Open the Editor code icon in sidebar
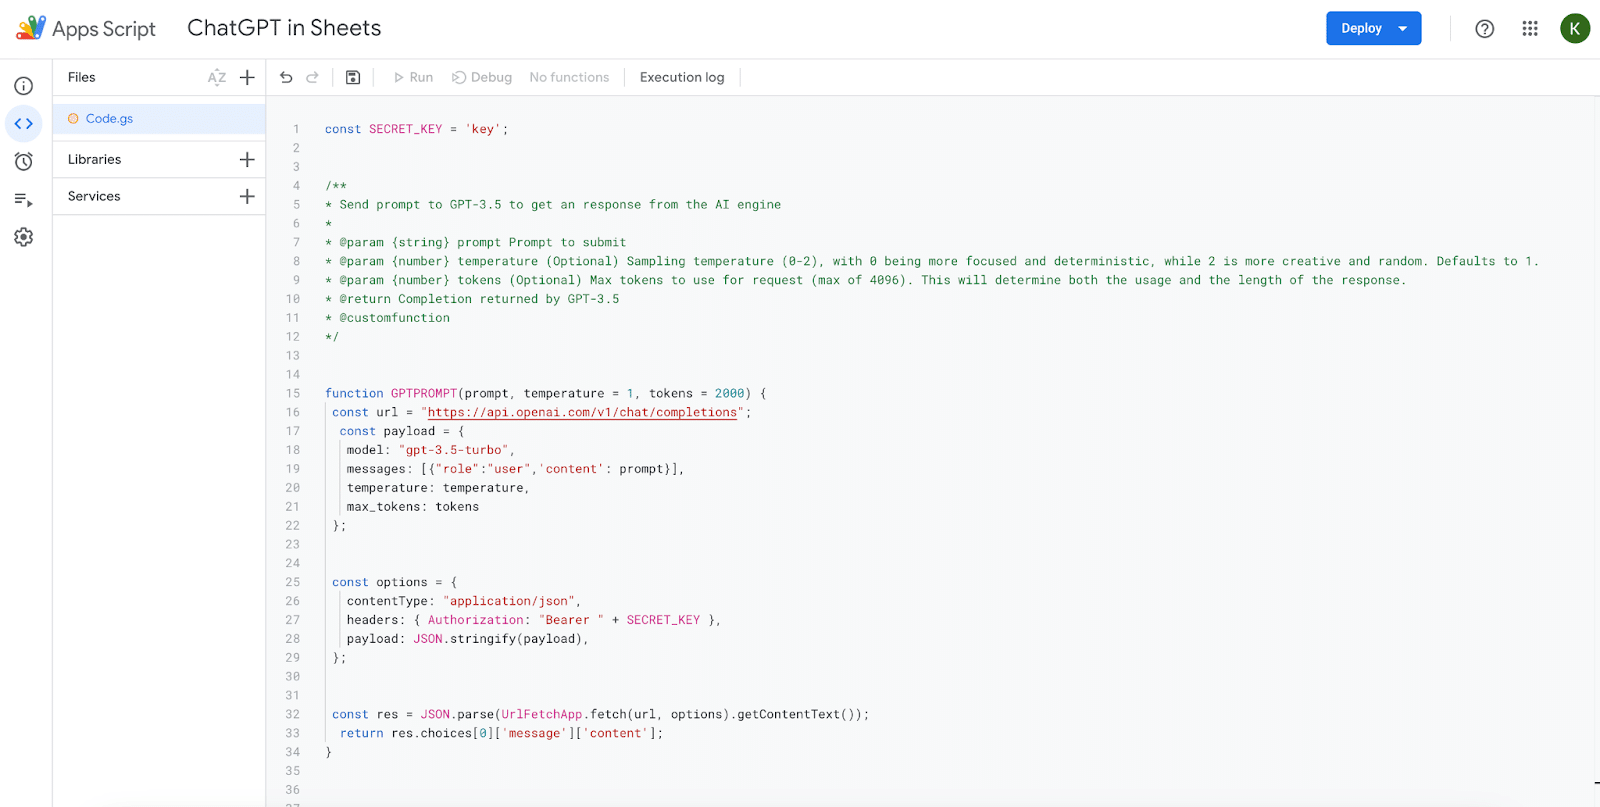 point(24,124)
